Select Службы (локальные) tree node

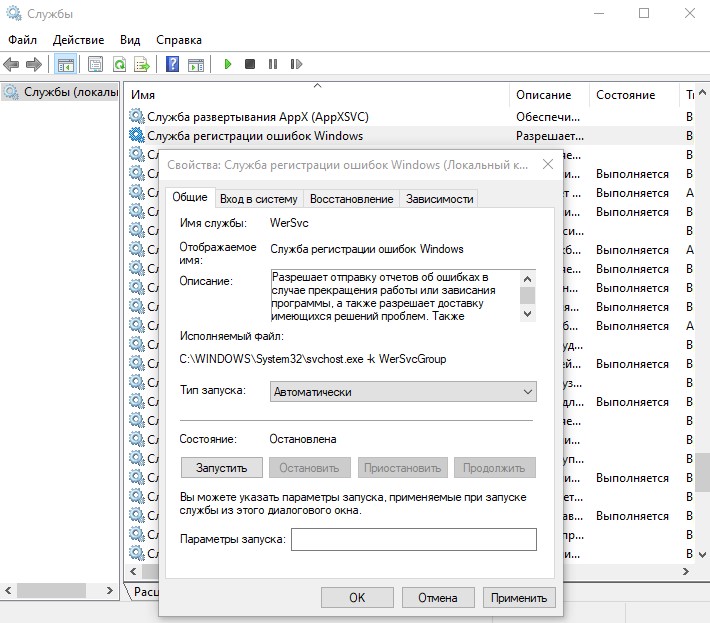(x=61, y=92)
